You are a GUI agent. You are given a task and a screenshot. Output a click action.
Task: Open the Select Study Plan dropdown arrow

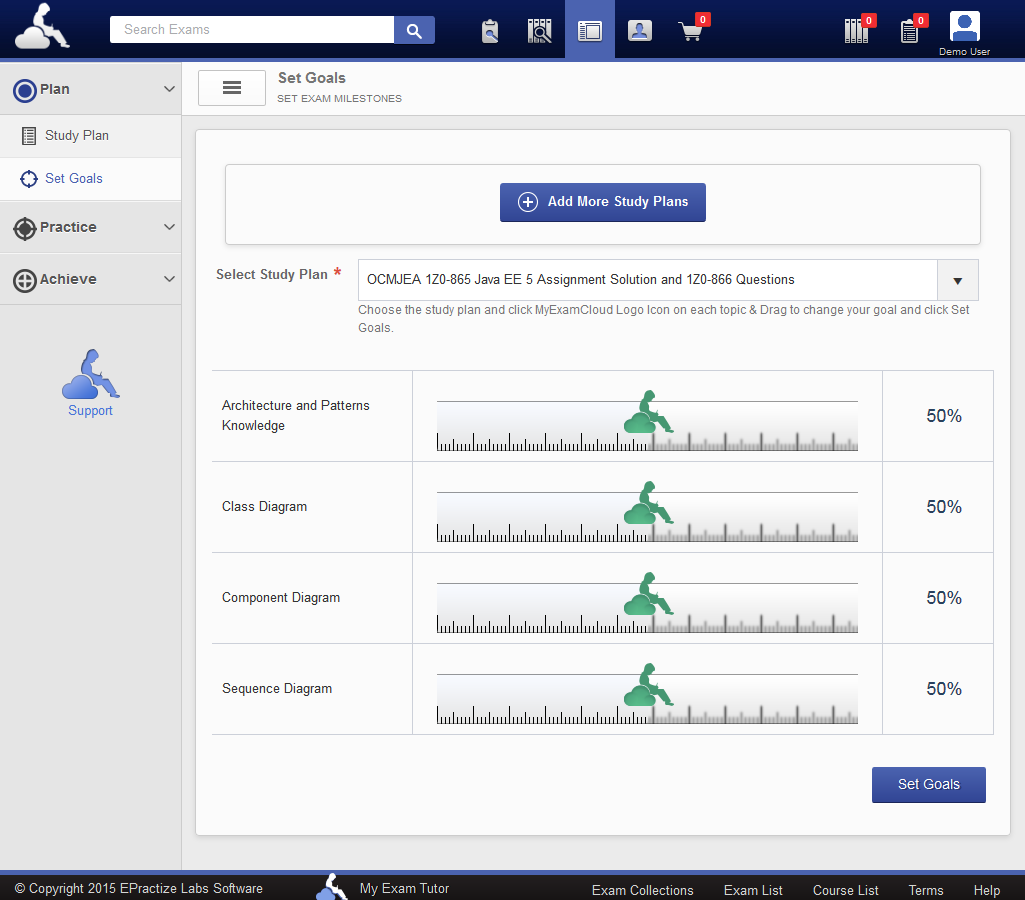[x=957, y=280]
